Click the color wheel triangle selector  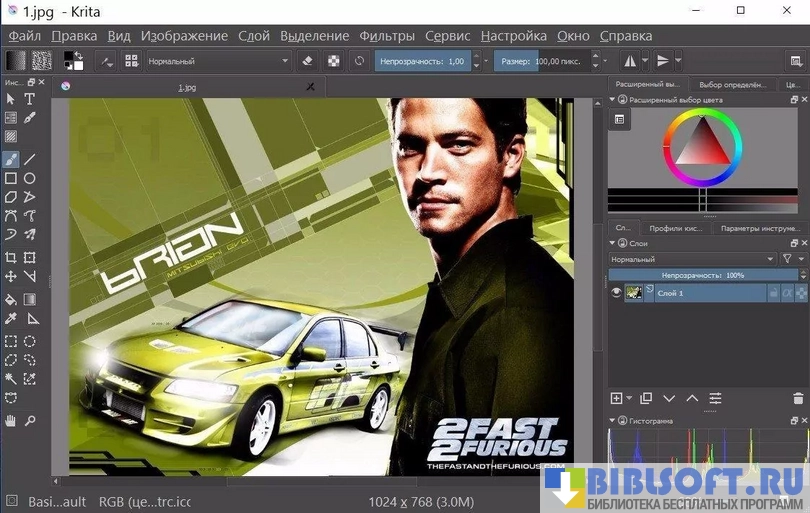[705, 147]
